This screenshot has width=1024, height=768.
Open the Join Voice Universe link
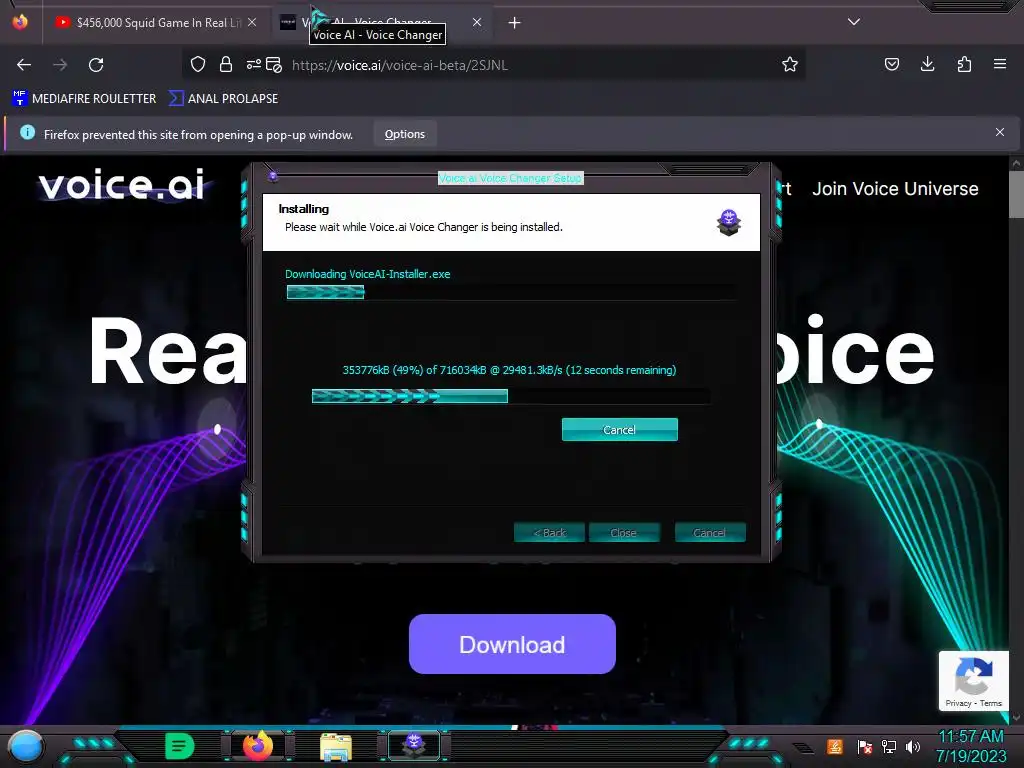click(895, 189)
